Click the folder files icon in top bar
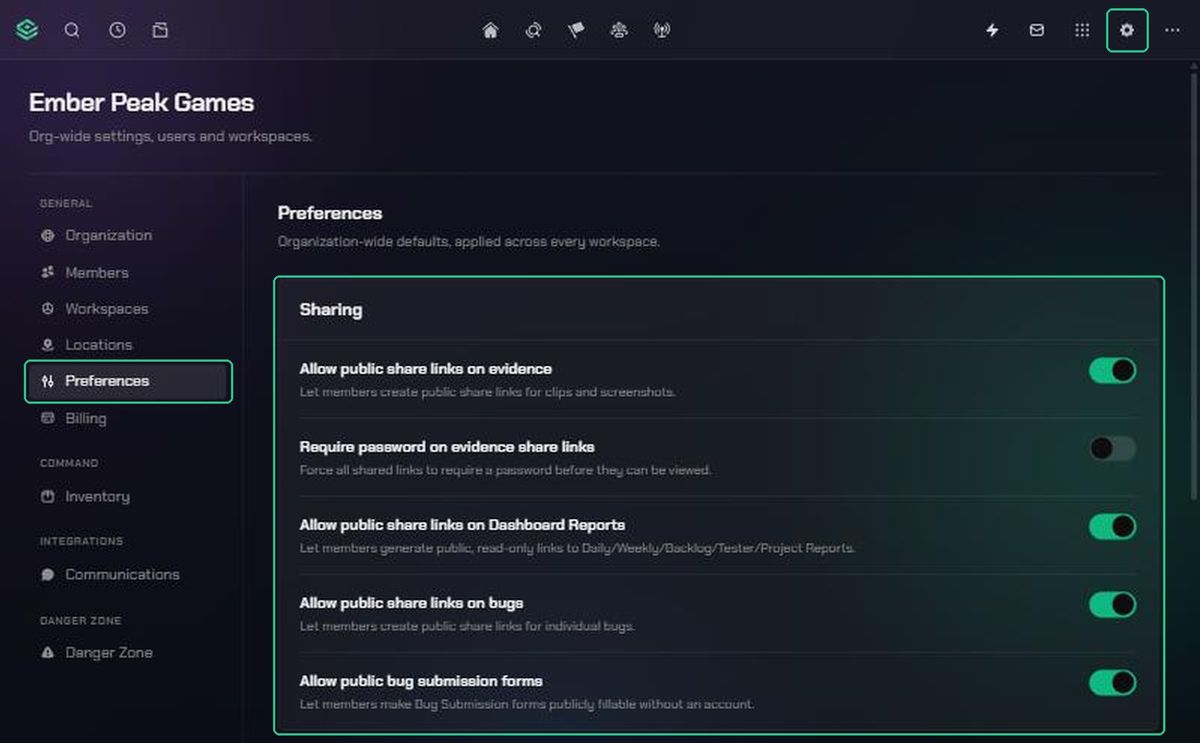The height and width of the screenshot is (743, 1200). (x=160, y=30)
